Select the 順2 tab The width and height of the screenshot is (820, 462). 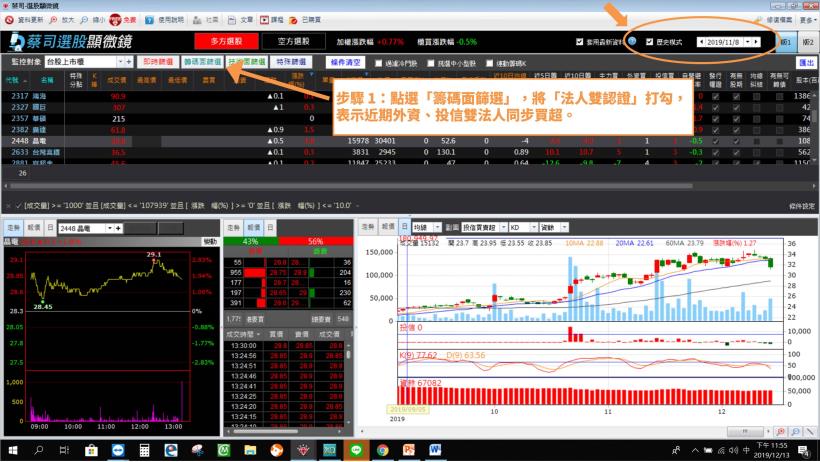point(808,42)
